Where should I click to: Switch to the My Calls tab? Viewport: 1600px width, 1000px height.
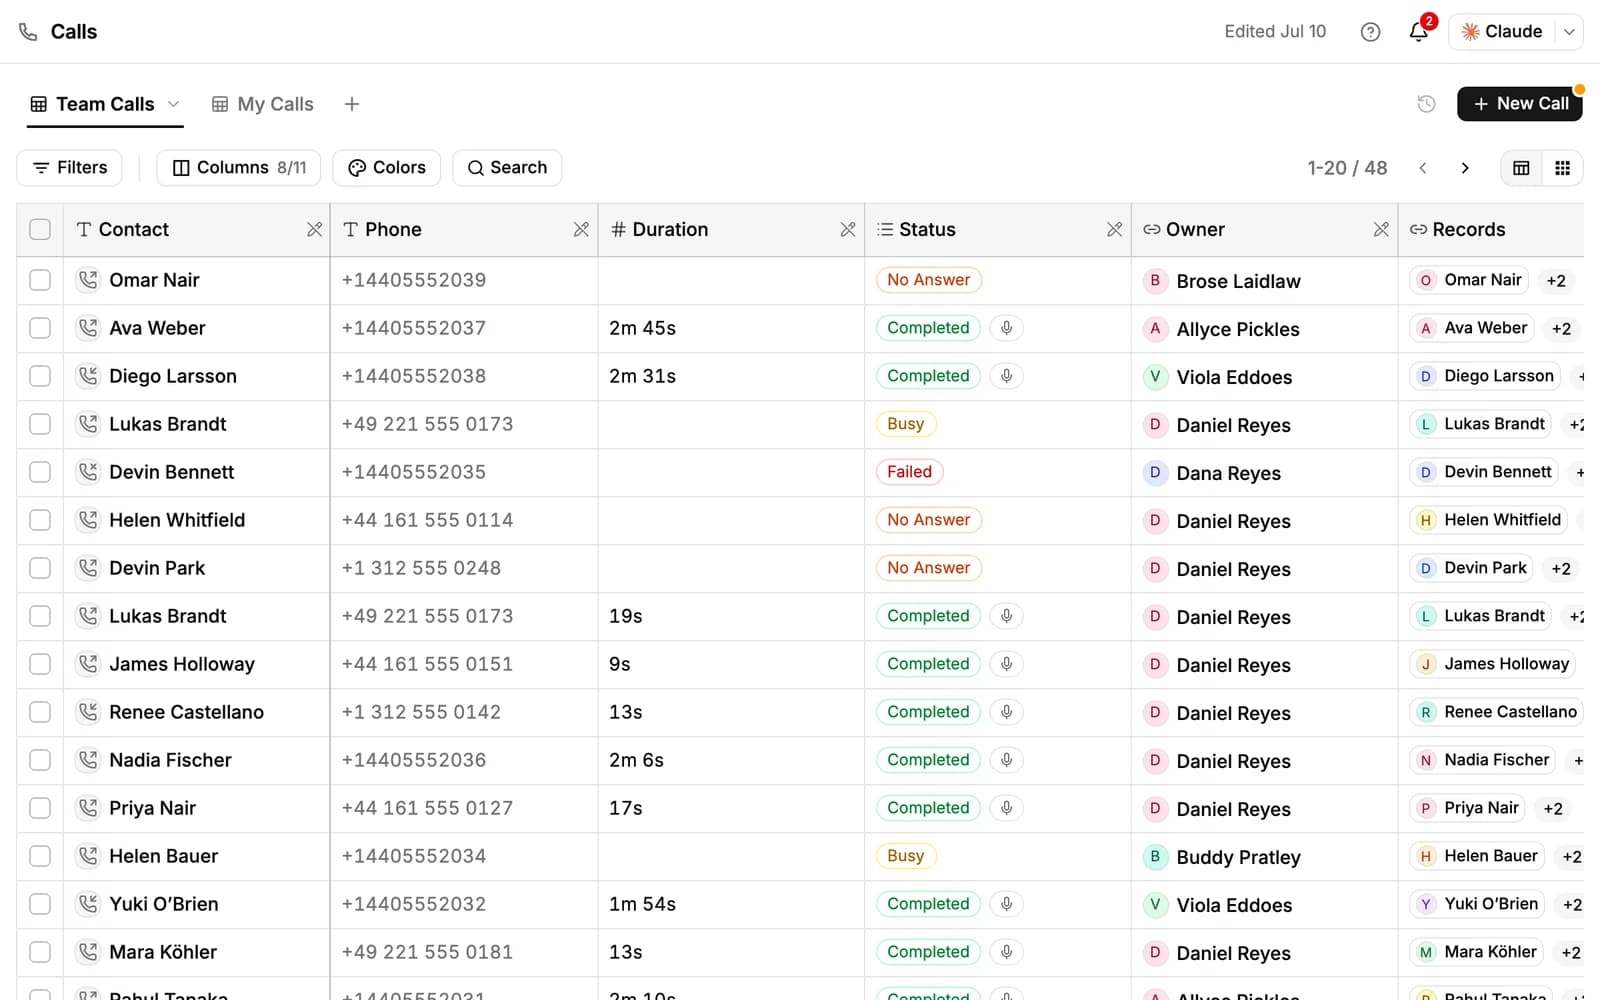(x=263, y=104)
